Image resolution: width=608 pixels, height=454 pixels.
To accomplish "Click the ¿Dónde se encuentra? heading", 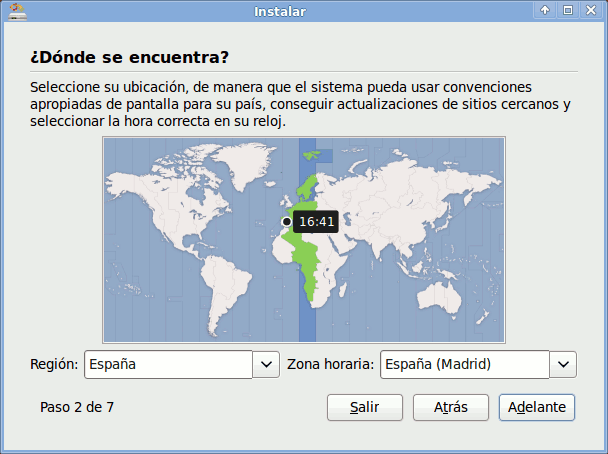I will [130, 57].
